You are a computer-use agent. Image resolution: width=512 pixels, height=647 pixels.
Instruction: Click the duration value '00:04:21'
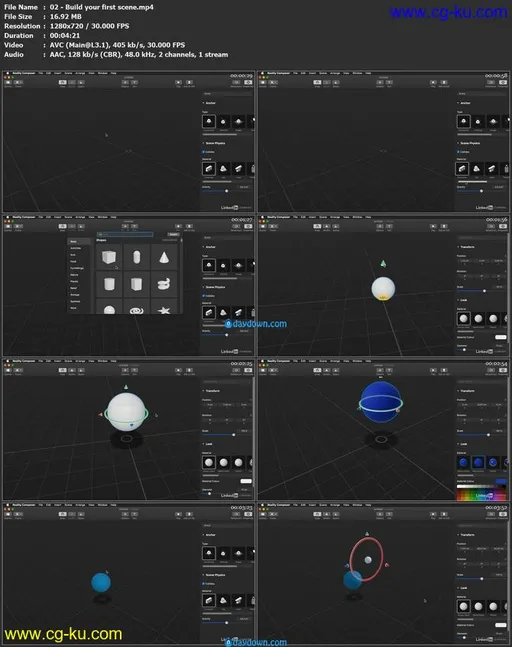pos(65,35)
